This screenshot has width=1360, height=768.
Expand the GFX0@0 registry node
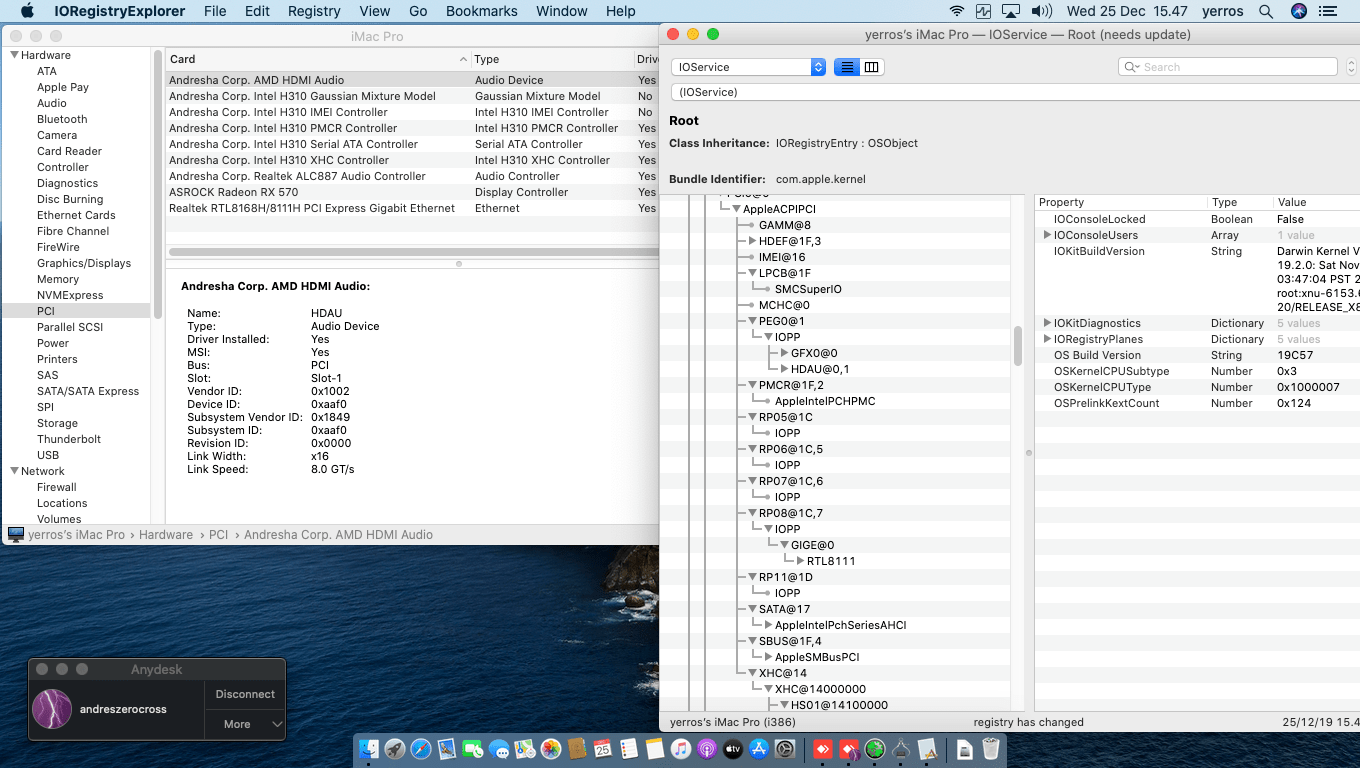(784, 353)
